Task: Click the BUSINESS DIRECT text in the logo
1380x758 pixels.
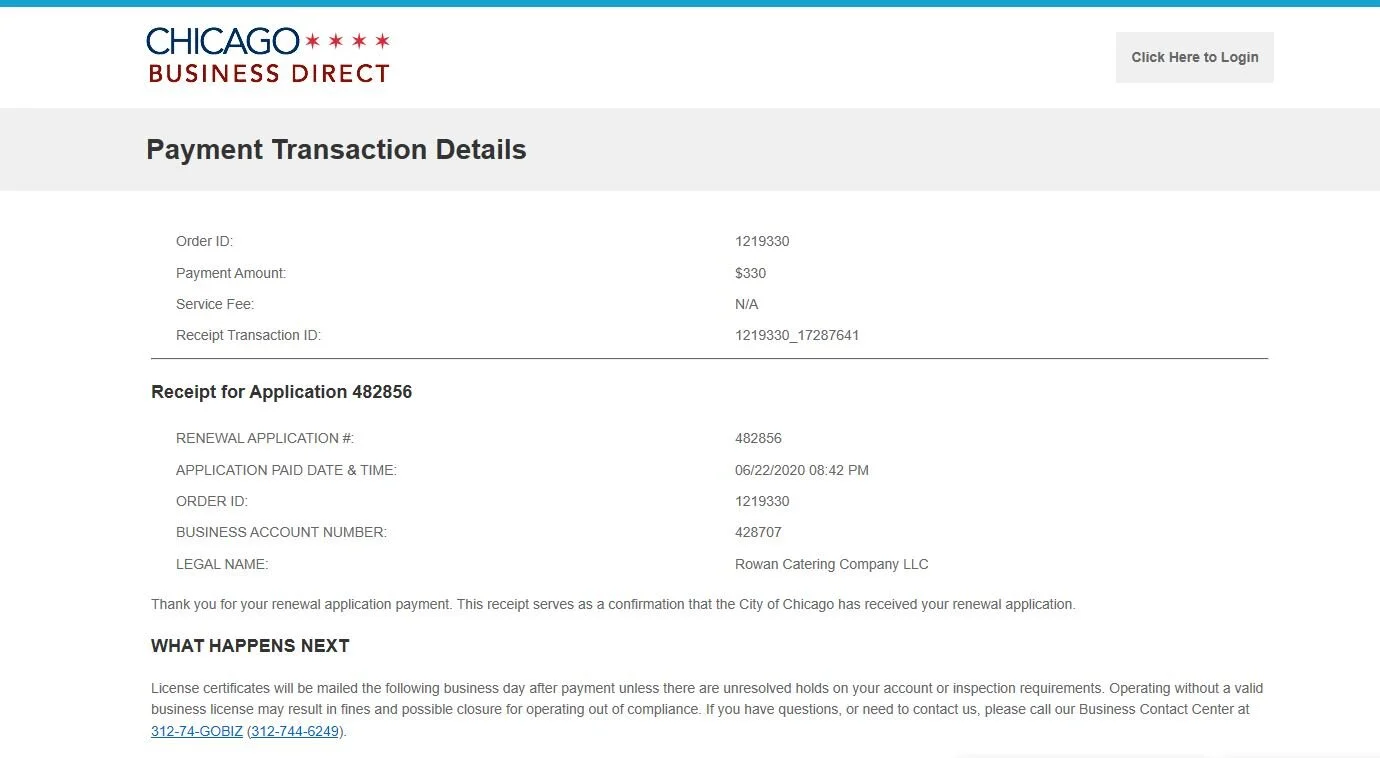Action: 268,73
